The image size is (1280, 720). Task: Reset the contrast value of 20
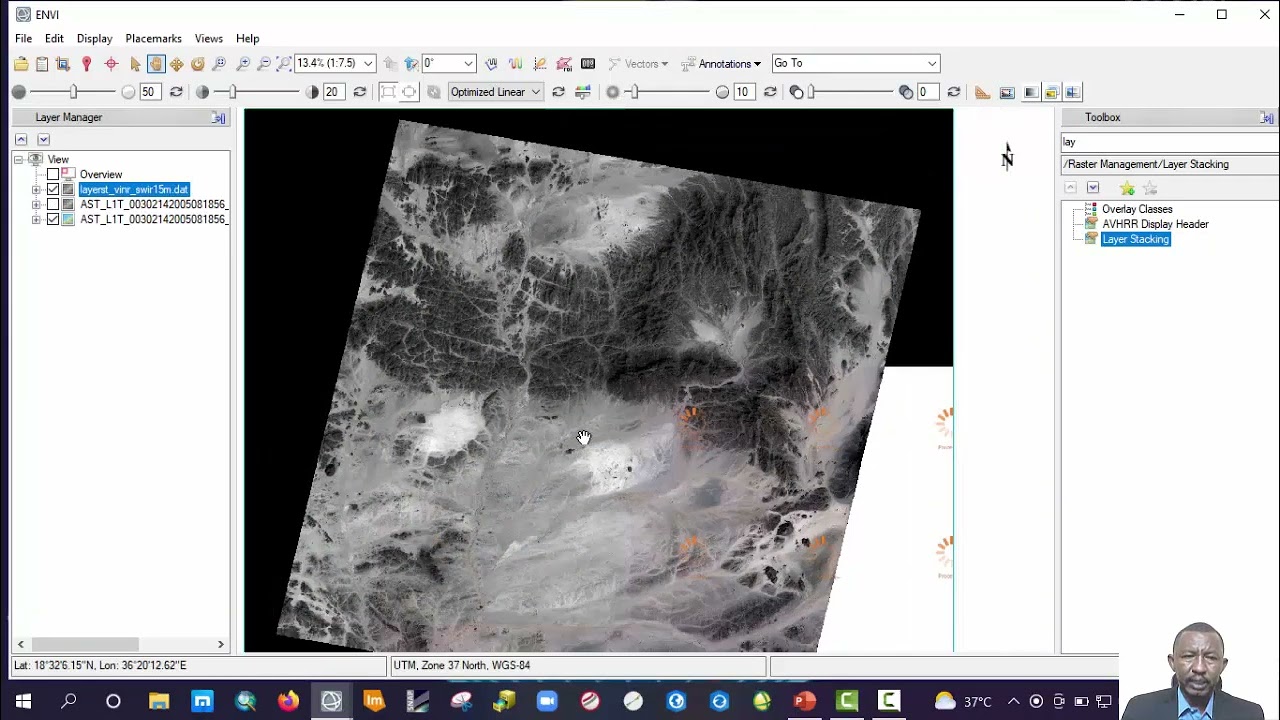coord(360,92)
